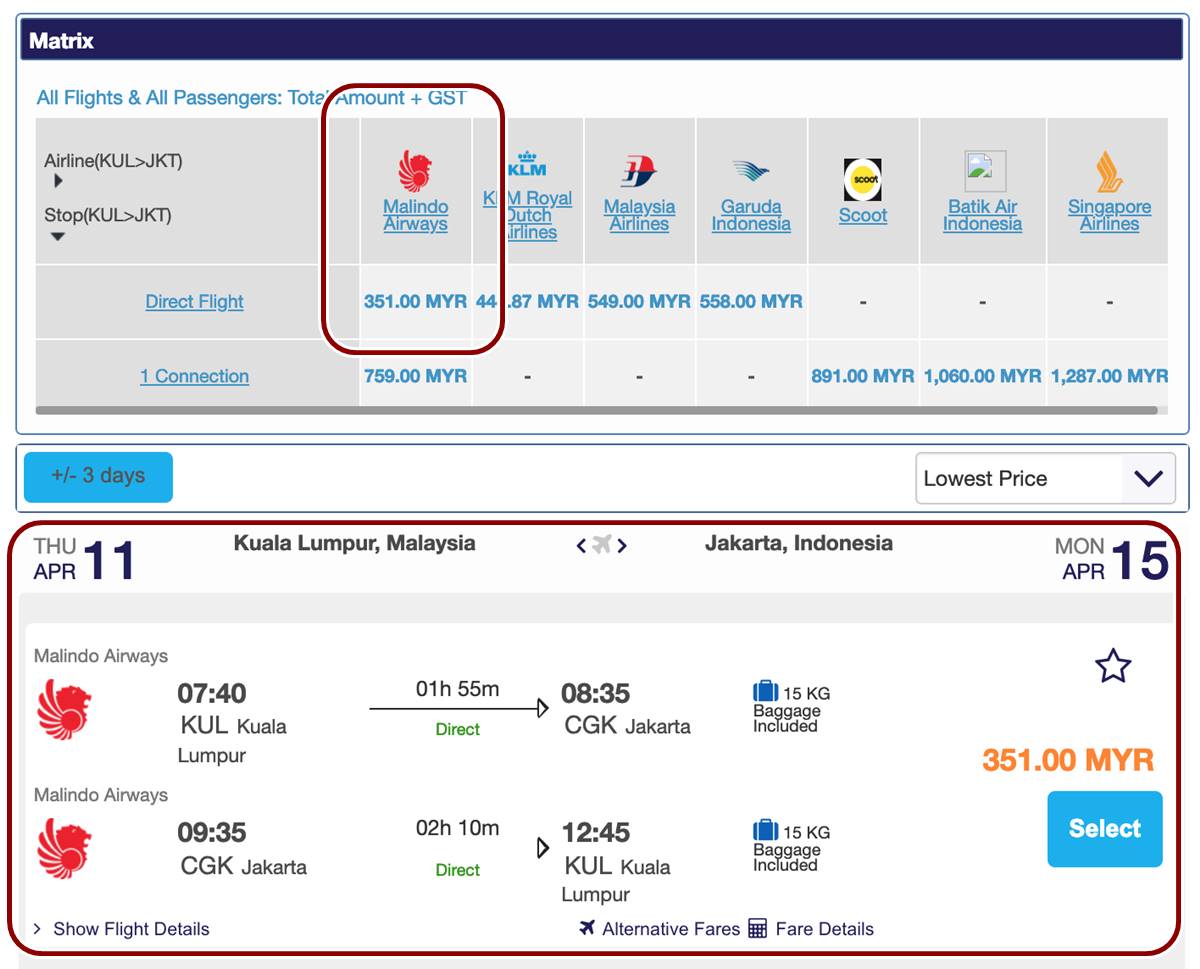Click the 02h 10m flight duration
Image resolution: width=1200 pixels, height=969 pixels.
[x=457, y=828]
